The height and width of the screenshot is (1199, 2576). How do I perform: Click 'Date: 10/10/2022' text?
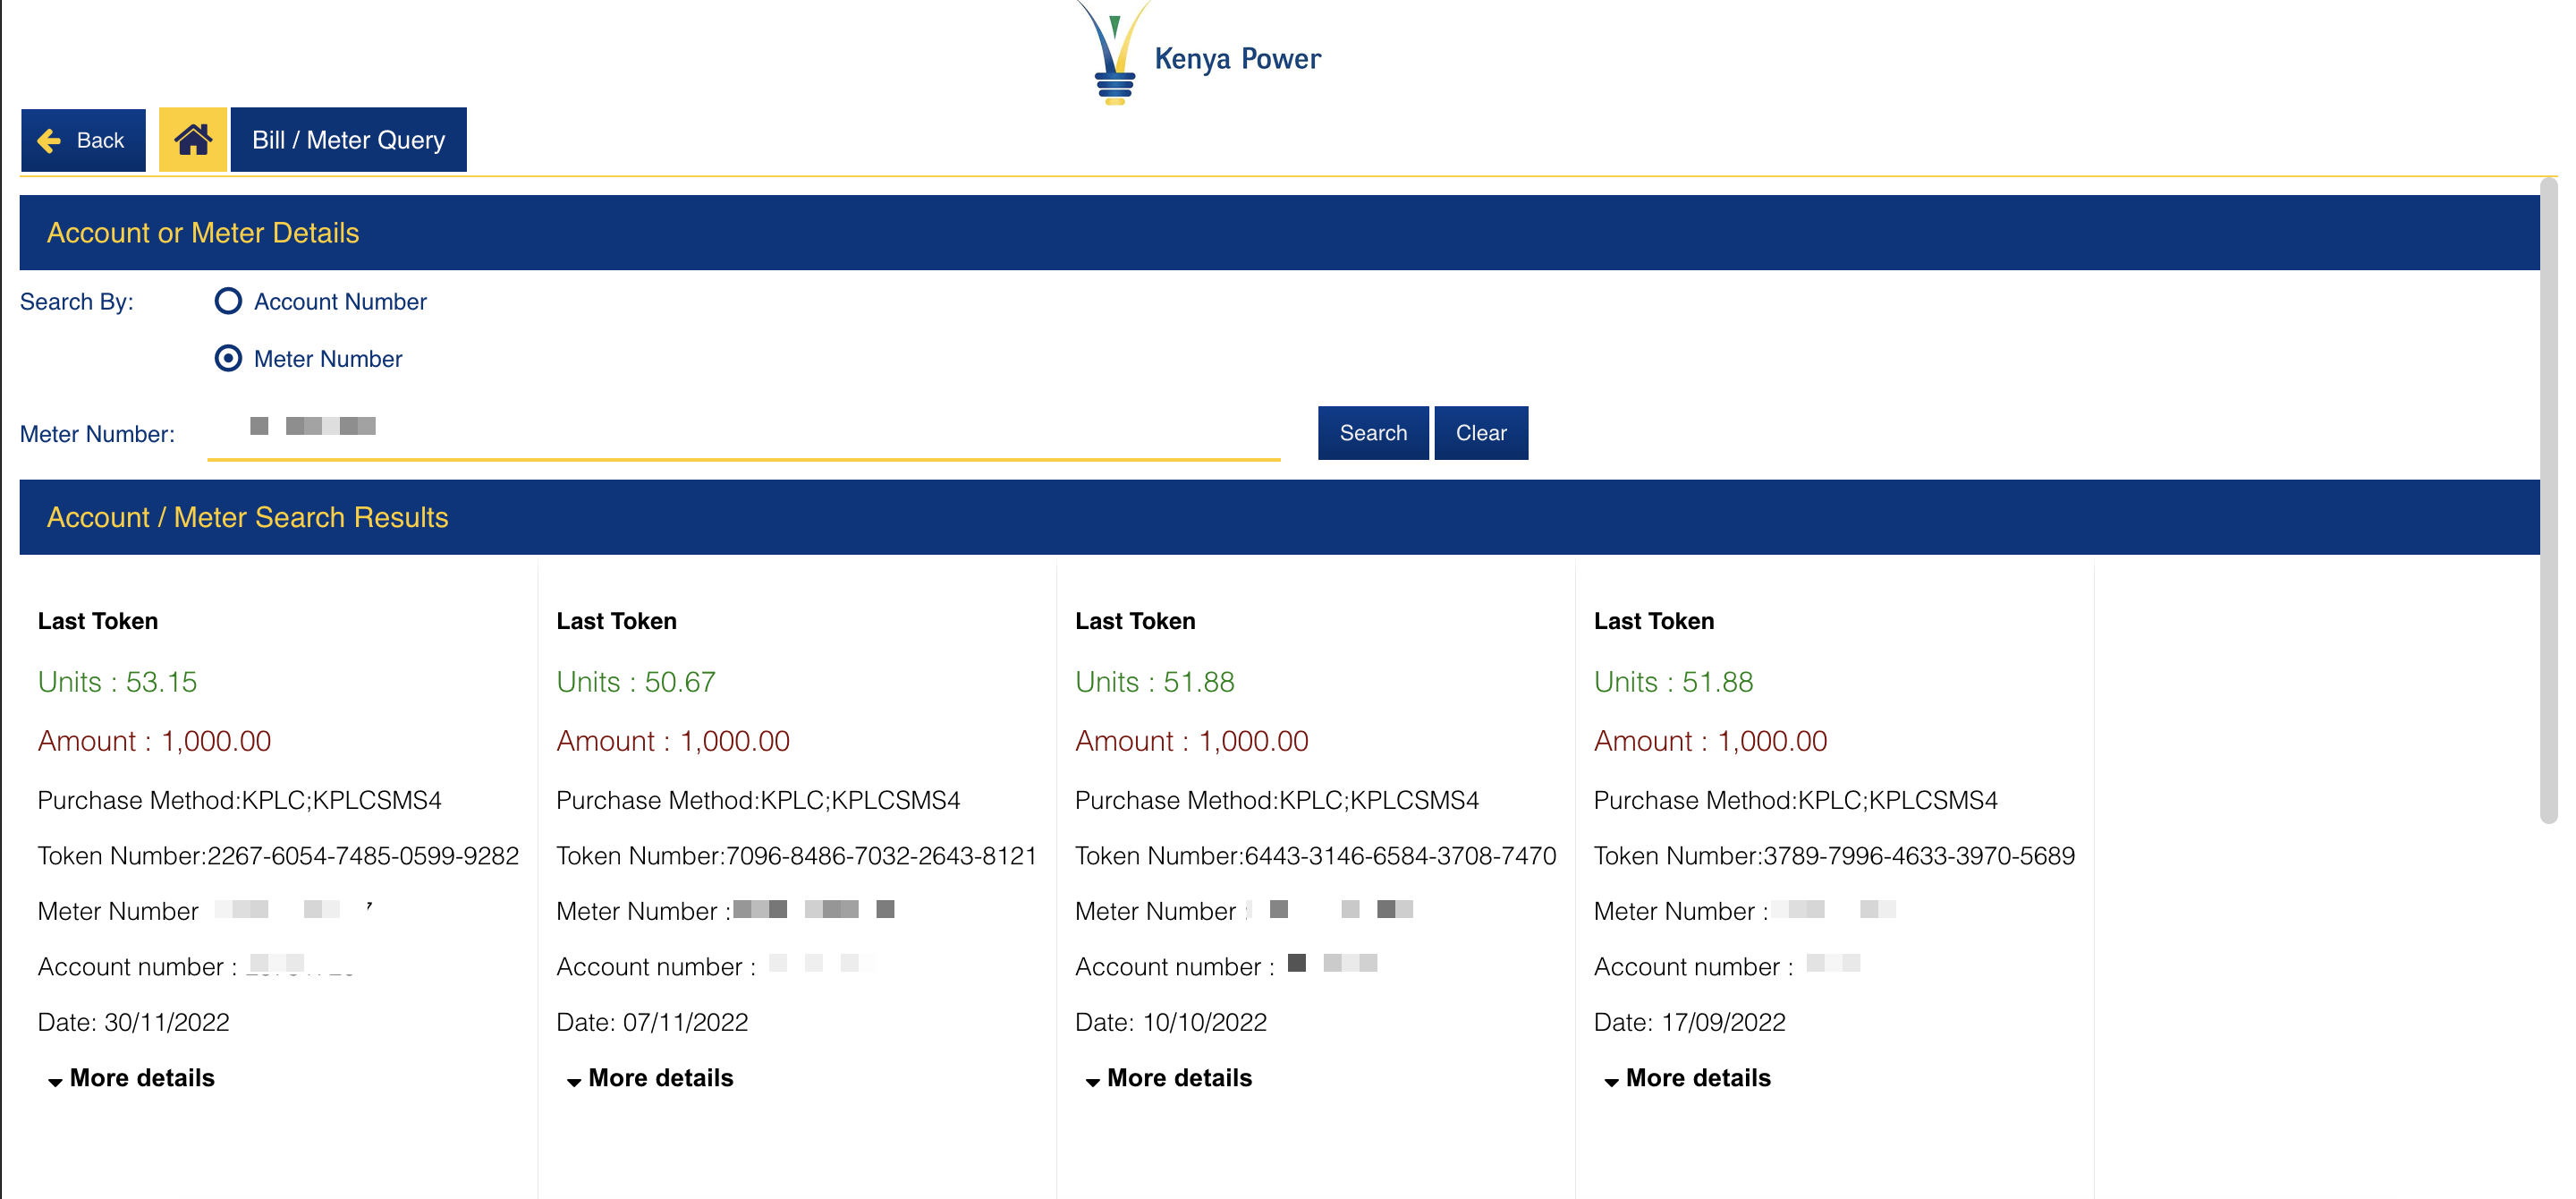coord(1171,1022)
